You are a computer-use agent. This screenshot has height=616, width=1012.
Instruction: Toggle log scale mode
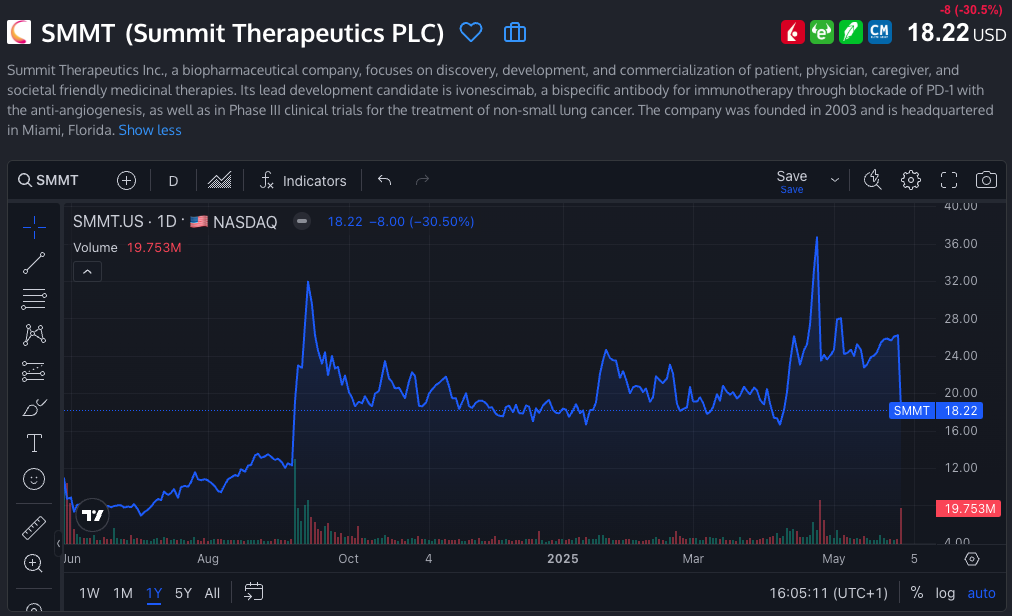(x=945, y=593)
